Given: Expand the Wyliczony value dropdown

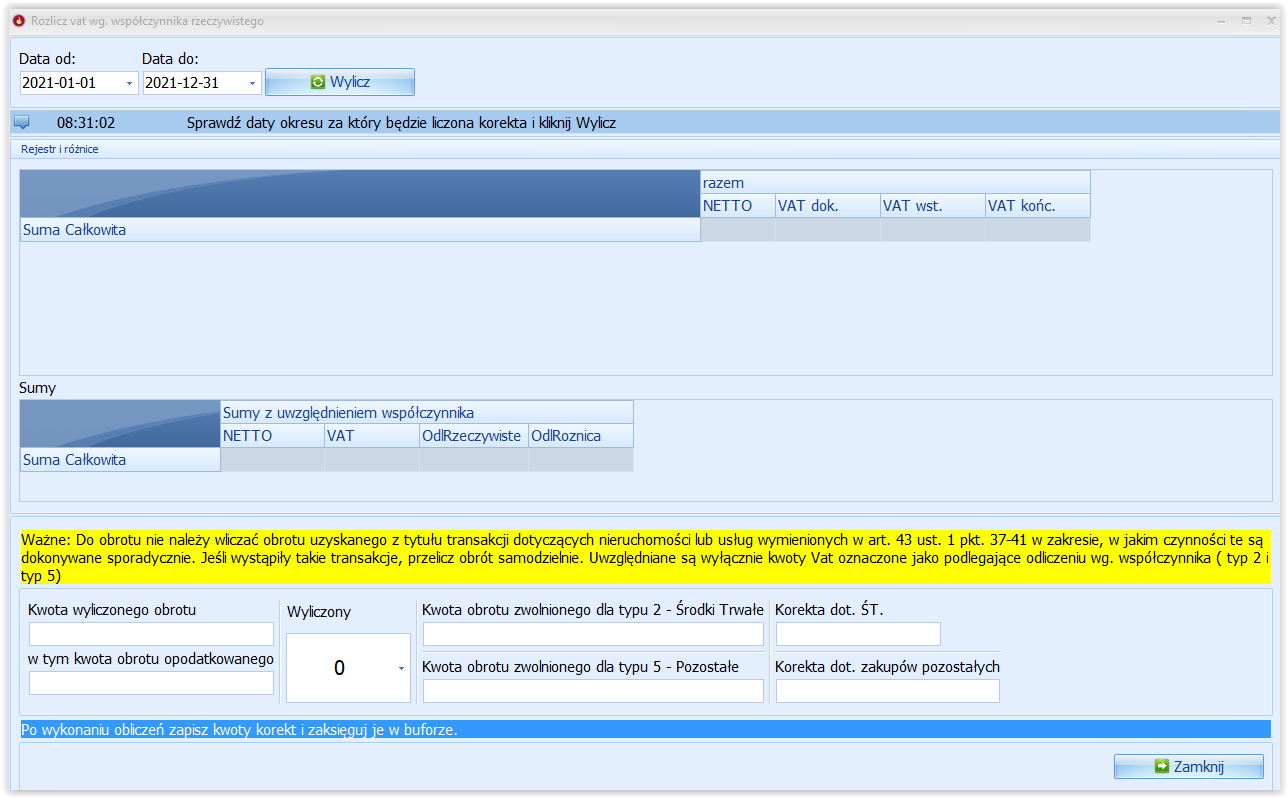Looking at the screenshot, I should tap(402, 668).
